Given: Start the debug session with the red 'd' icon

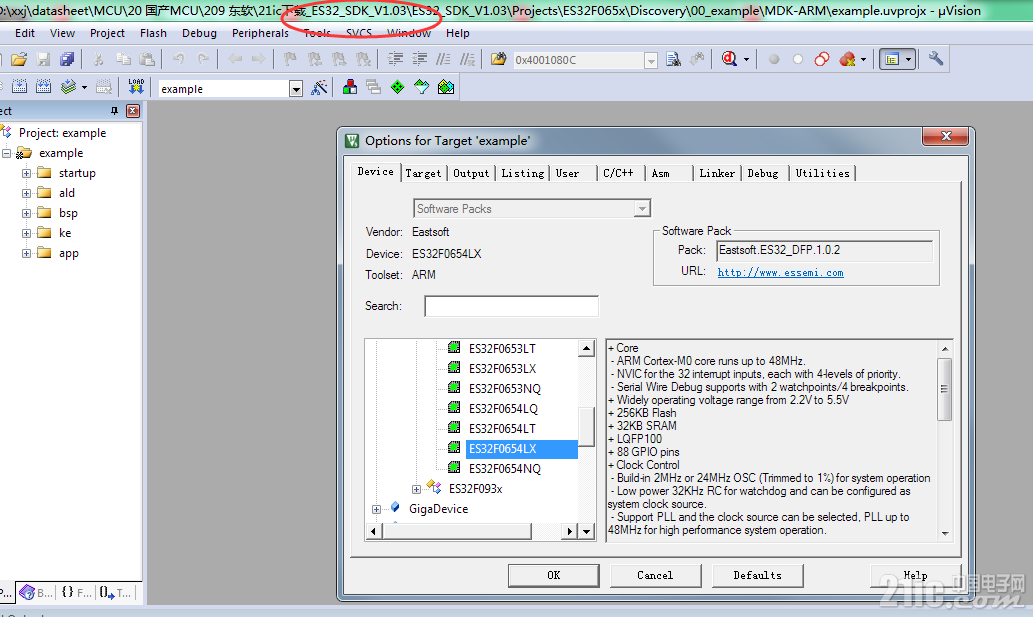Looking at the screenshot, I should pos(729,60).
